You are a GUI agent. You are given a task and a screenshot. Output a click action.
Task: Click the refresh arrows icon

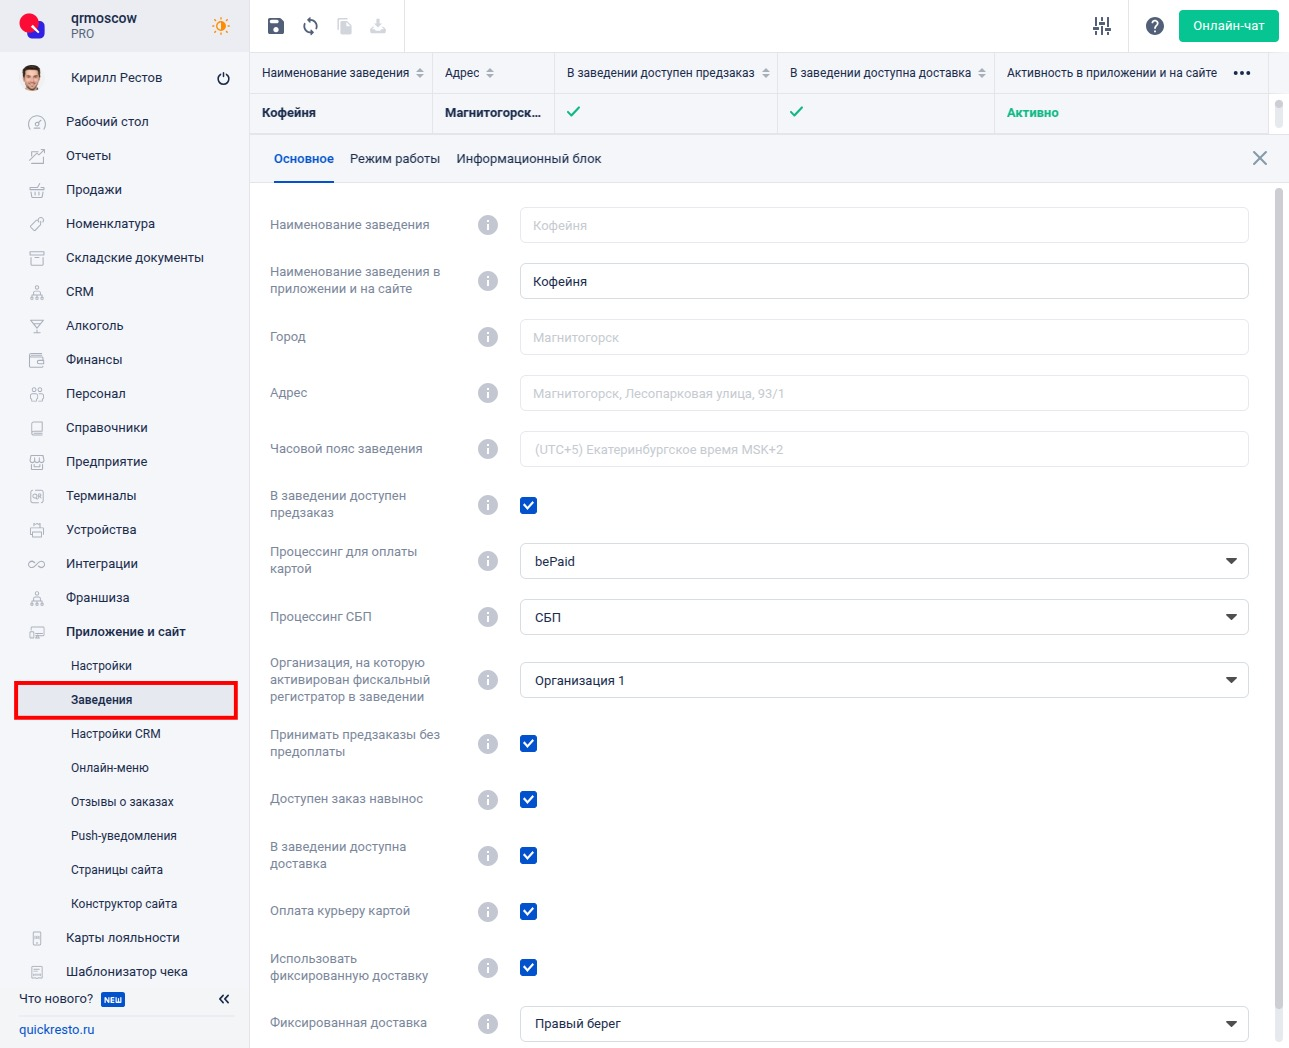(x=310, y=26)
